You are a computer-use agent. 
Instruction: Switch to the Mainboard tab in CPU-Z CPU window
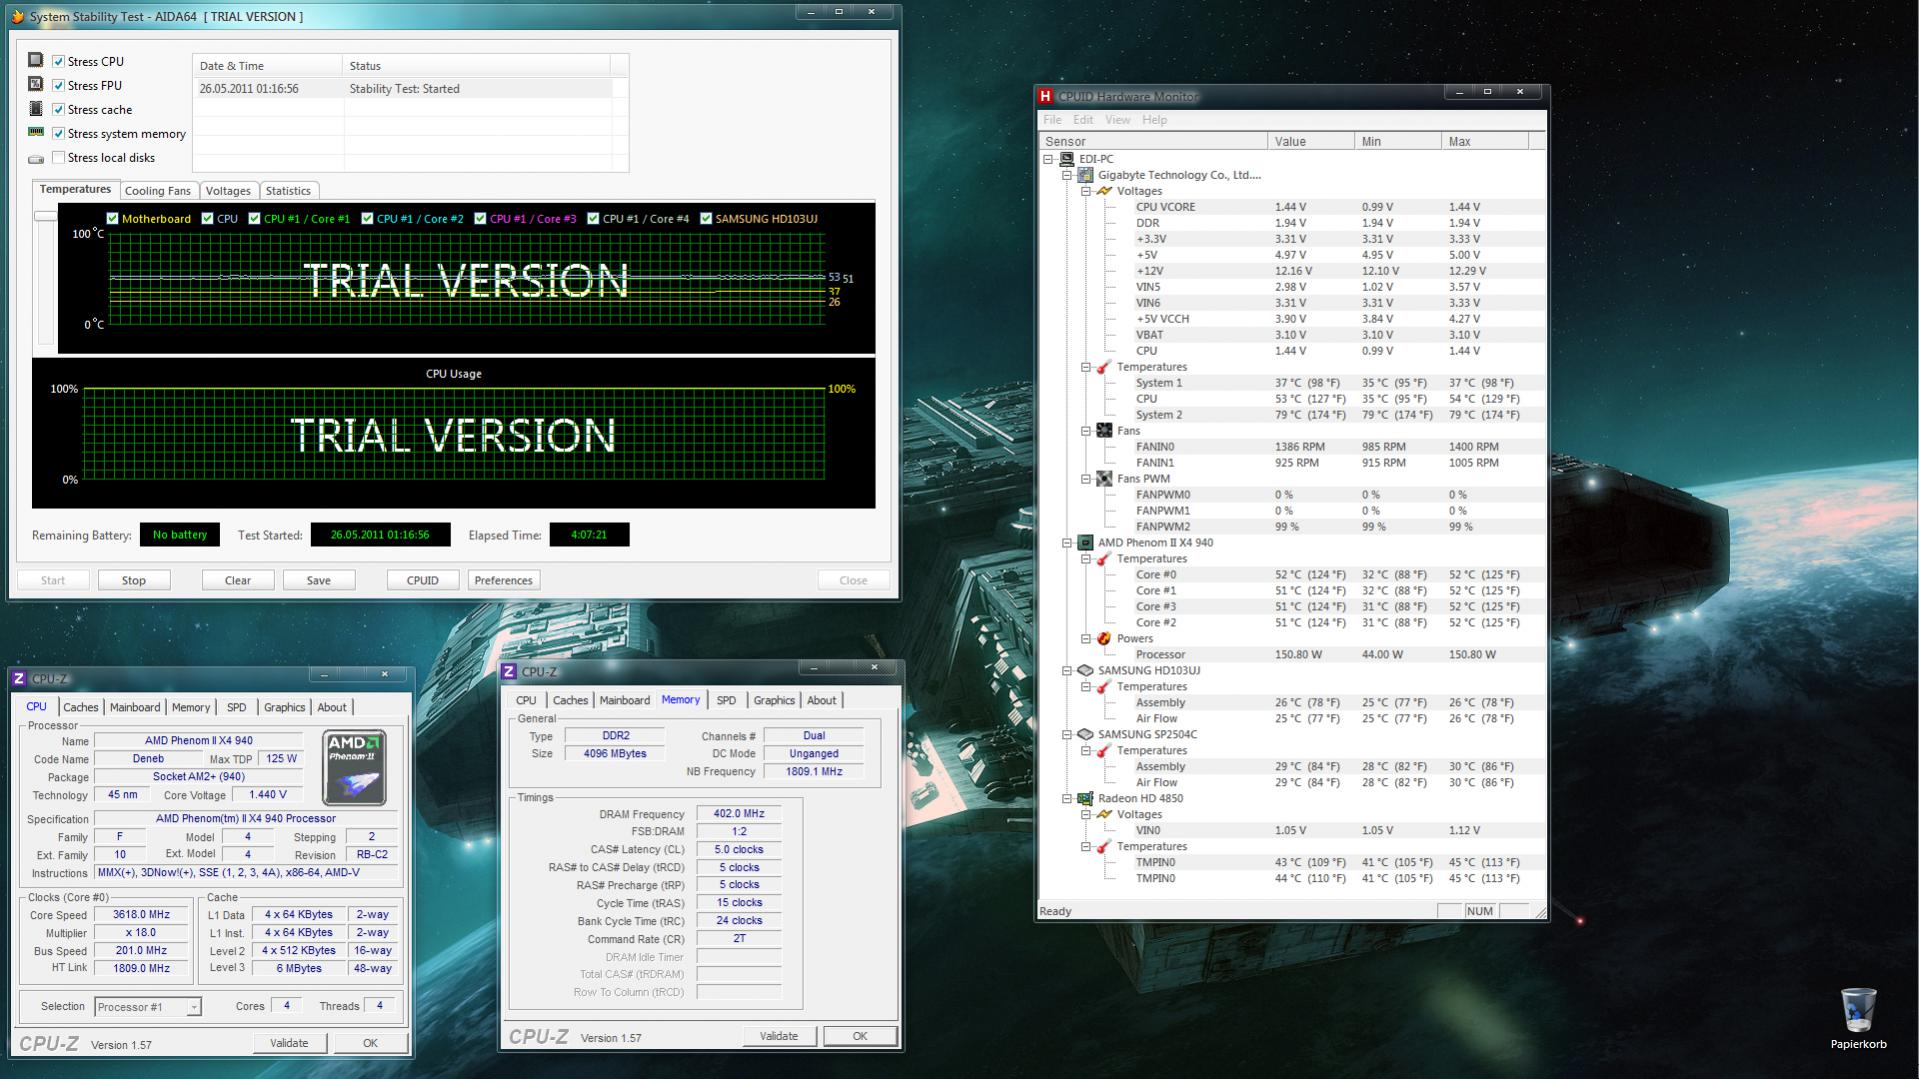[135, 707]
